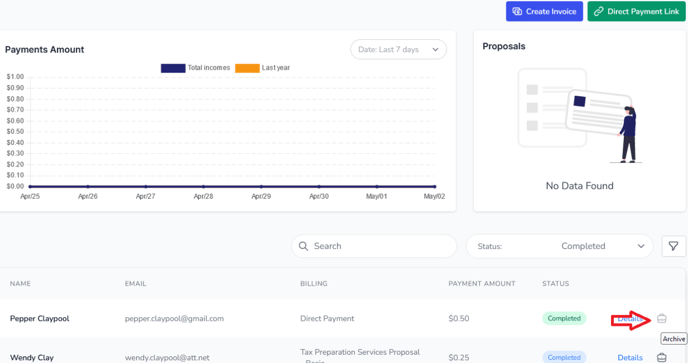Image resolution: width=688 pixels, height=363 pixels.
Task: Click the search magnifier icon
Action: (303, 246)
